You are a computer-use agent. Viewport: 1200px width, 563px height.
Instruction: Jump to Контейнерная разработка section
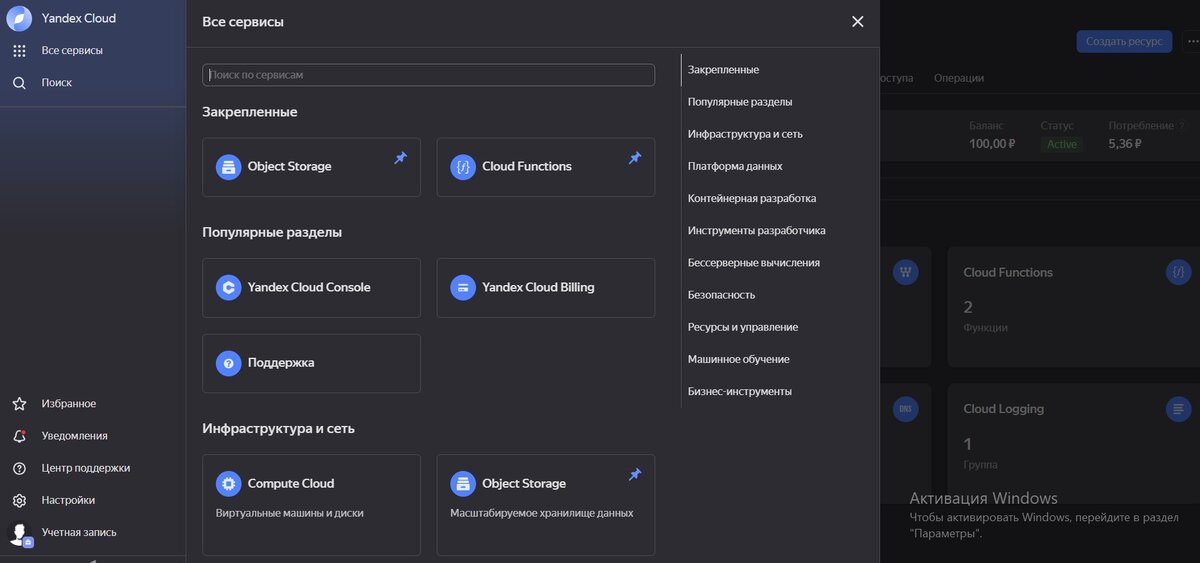[x=752, y=198]
